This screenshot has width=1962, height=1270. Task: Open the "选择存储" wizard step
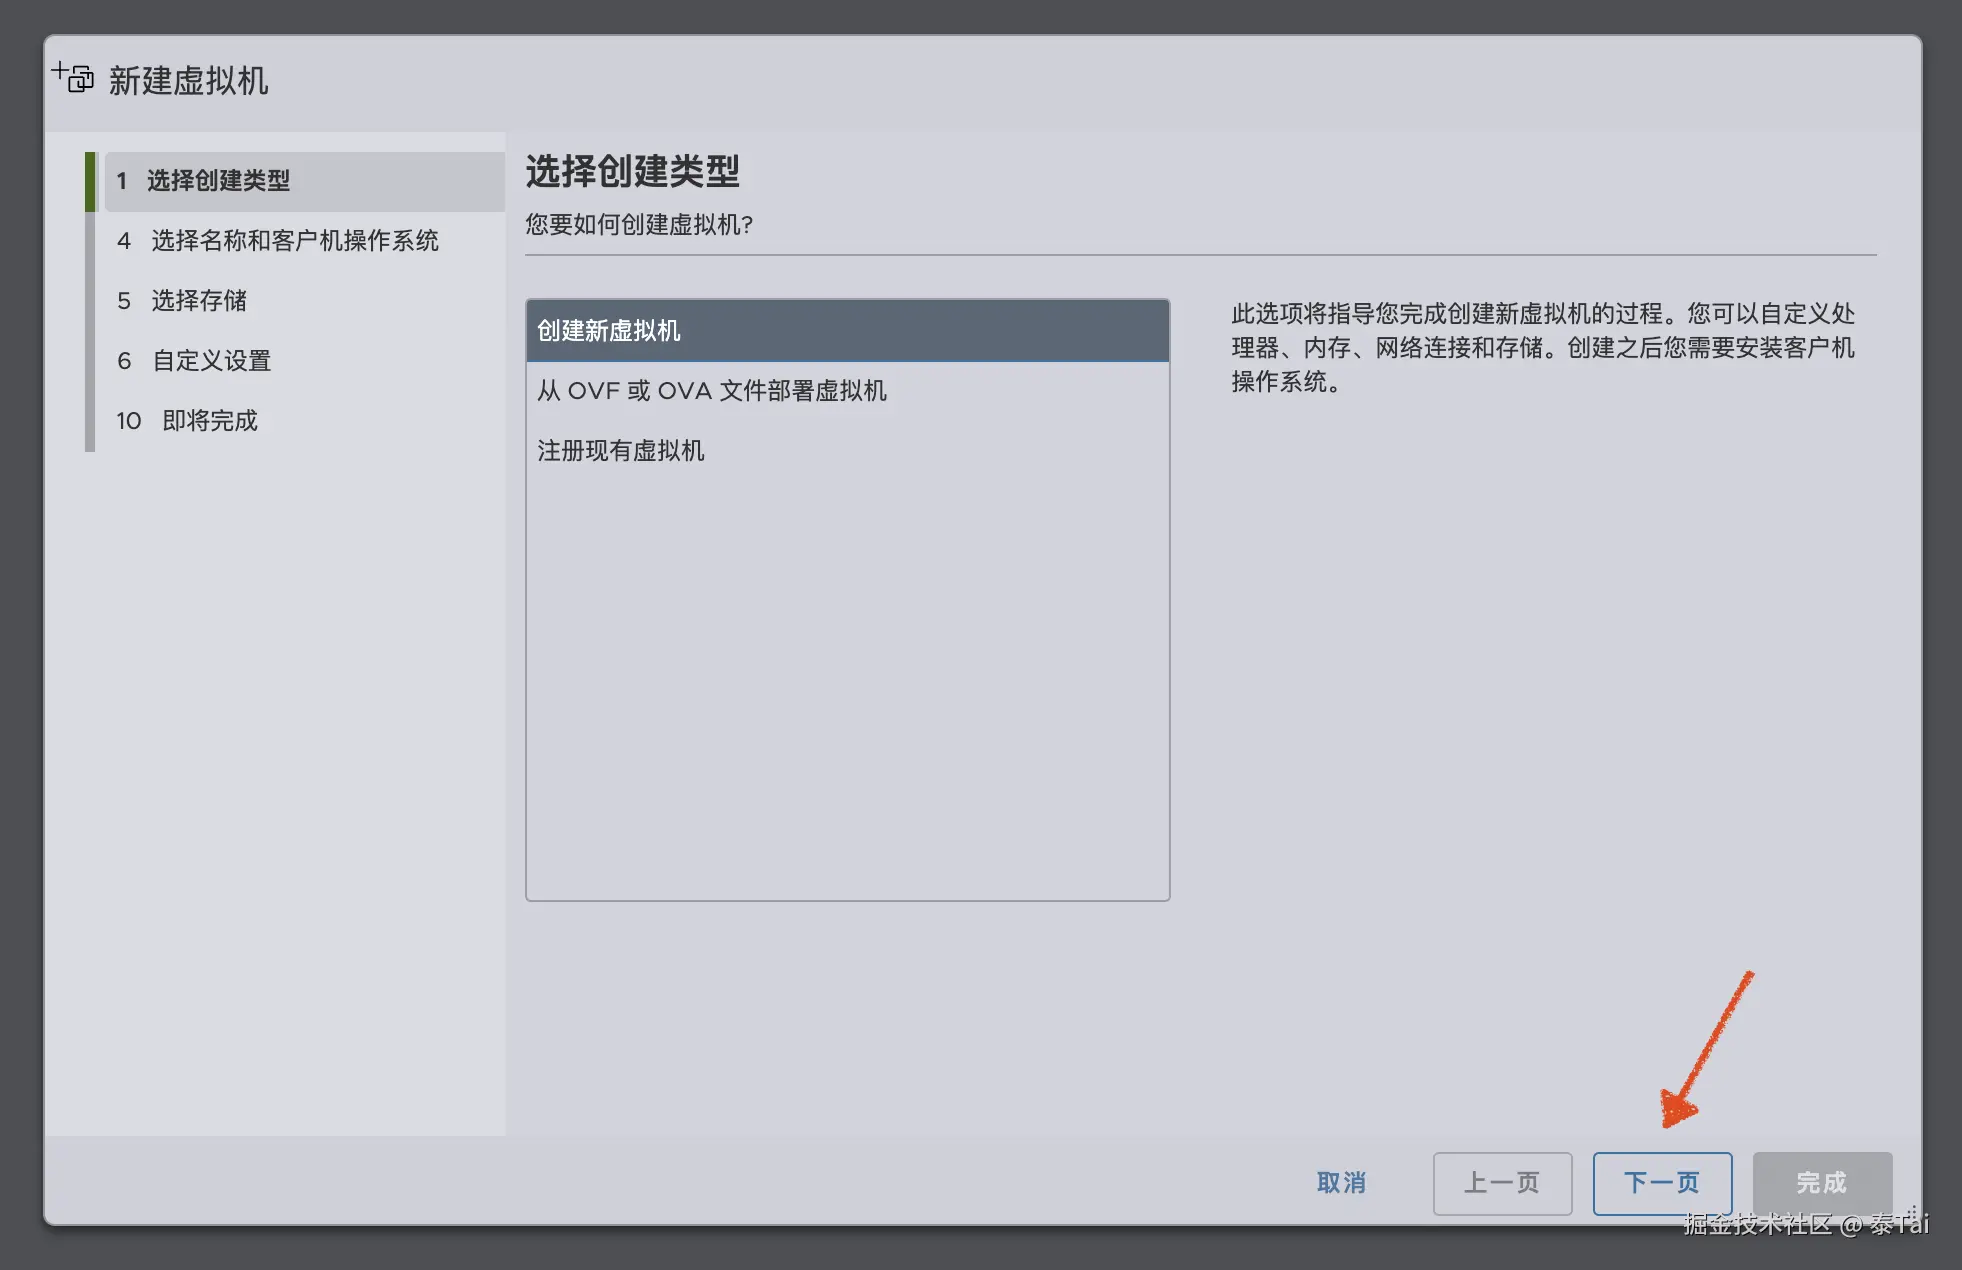point(200,301)
